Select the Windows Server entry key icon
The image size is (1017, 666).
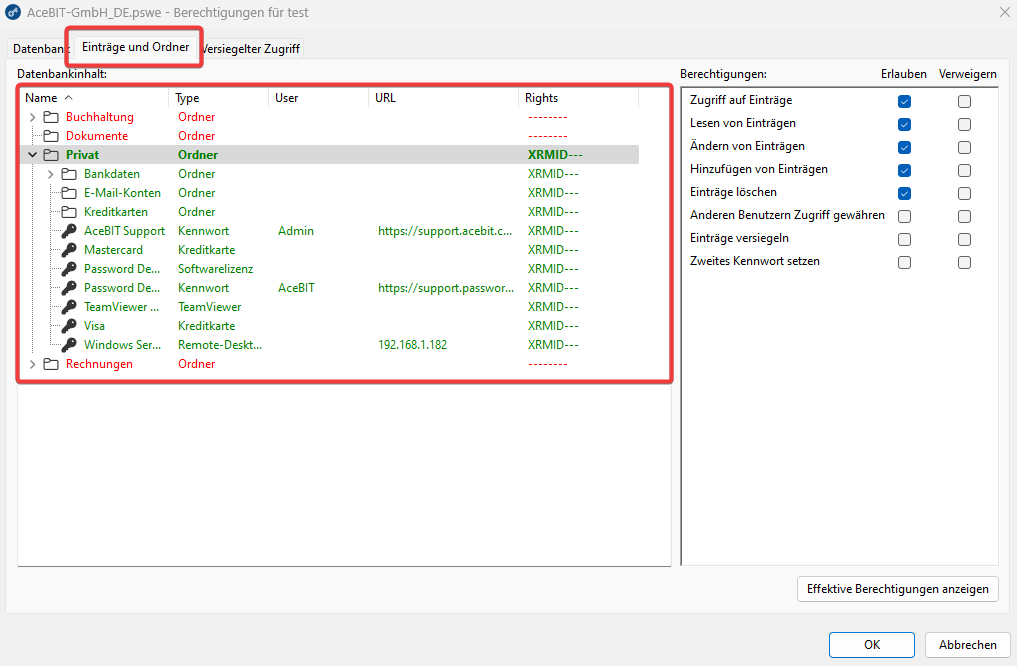click(69, 344)
